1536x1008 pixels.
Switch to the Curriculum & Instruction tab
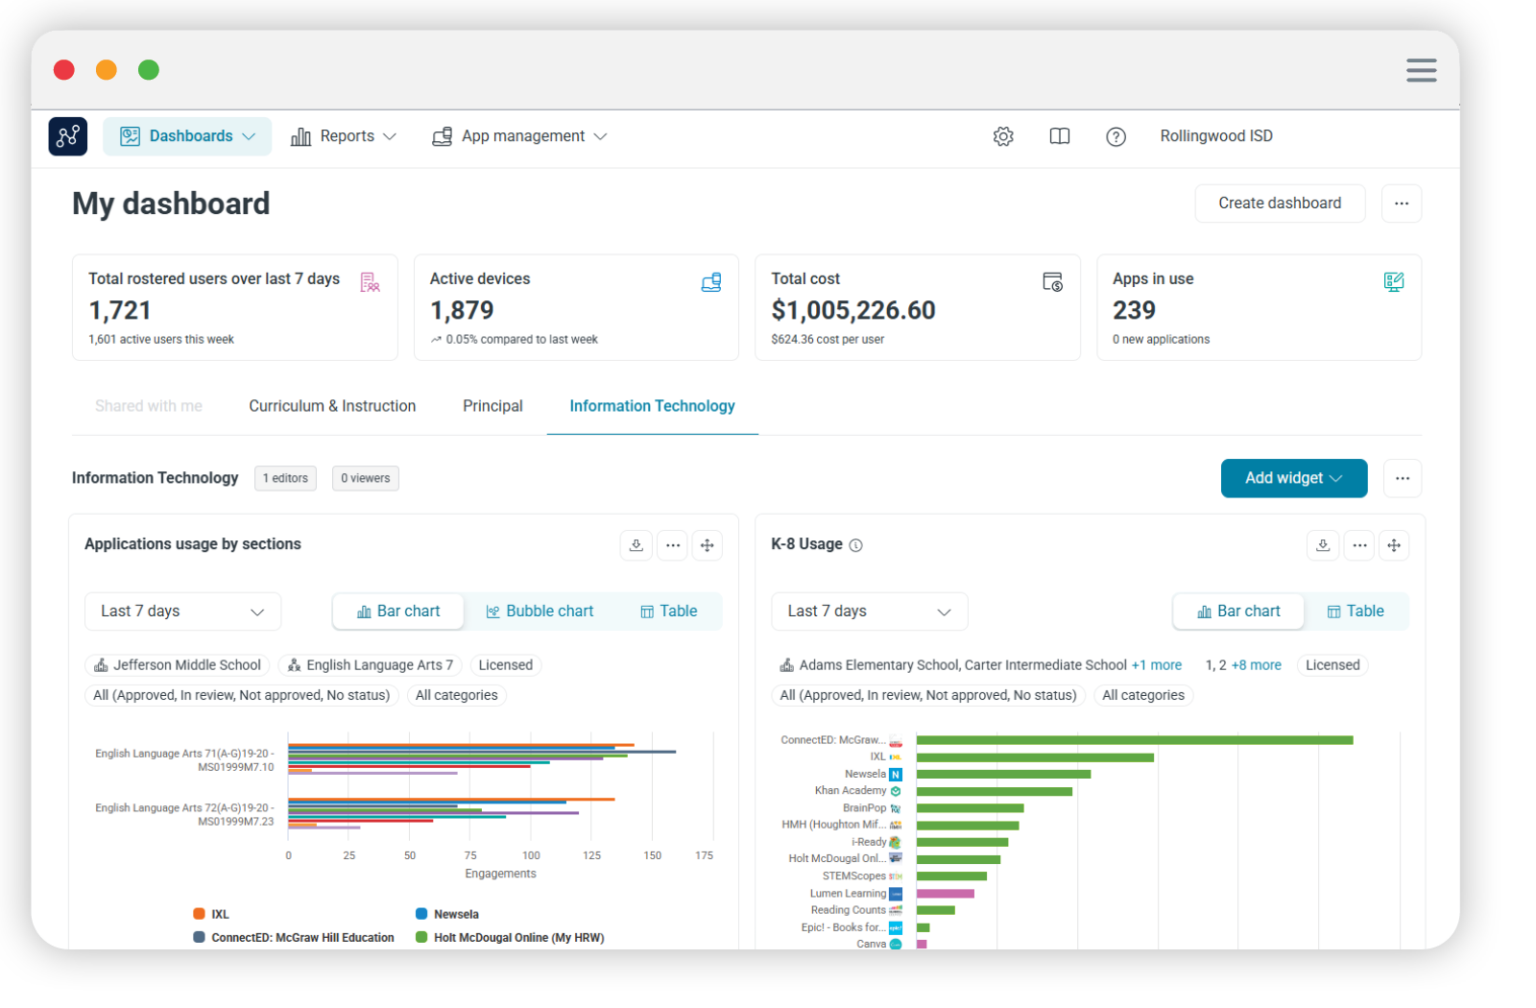coord(332,406)
